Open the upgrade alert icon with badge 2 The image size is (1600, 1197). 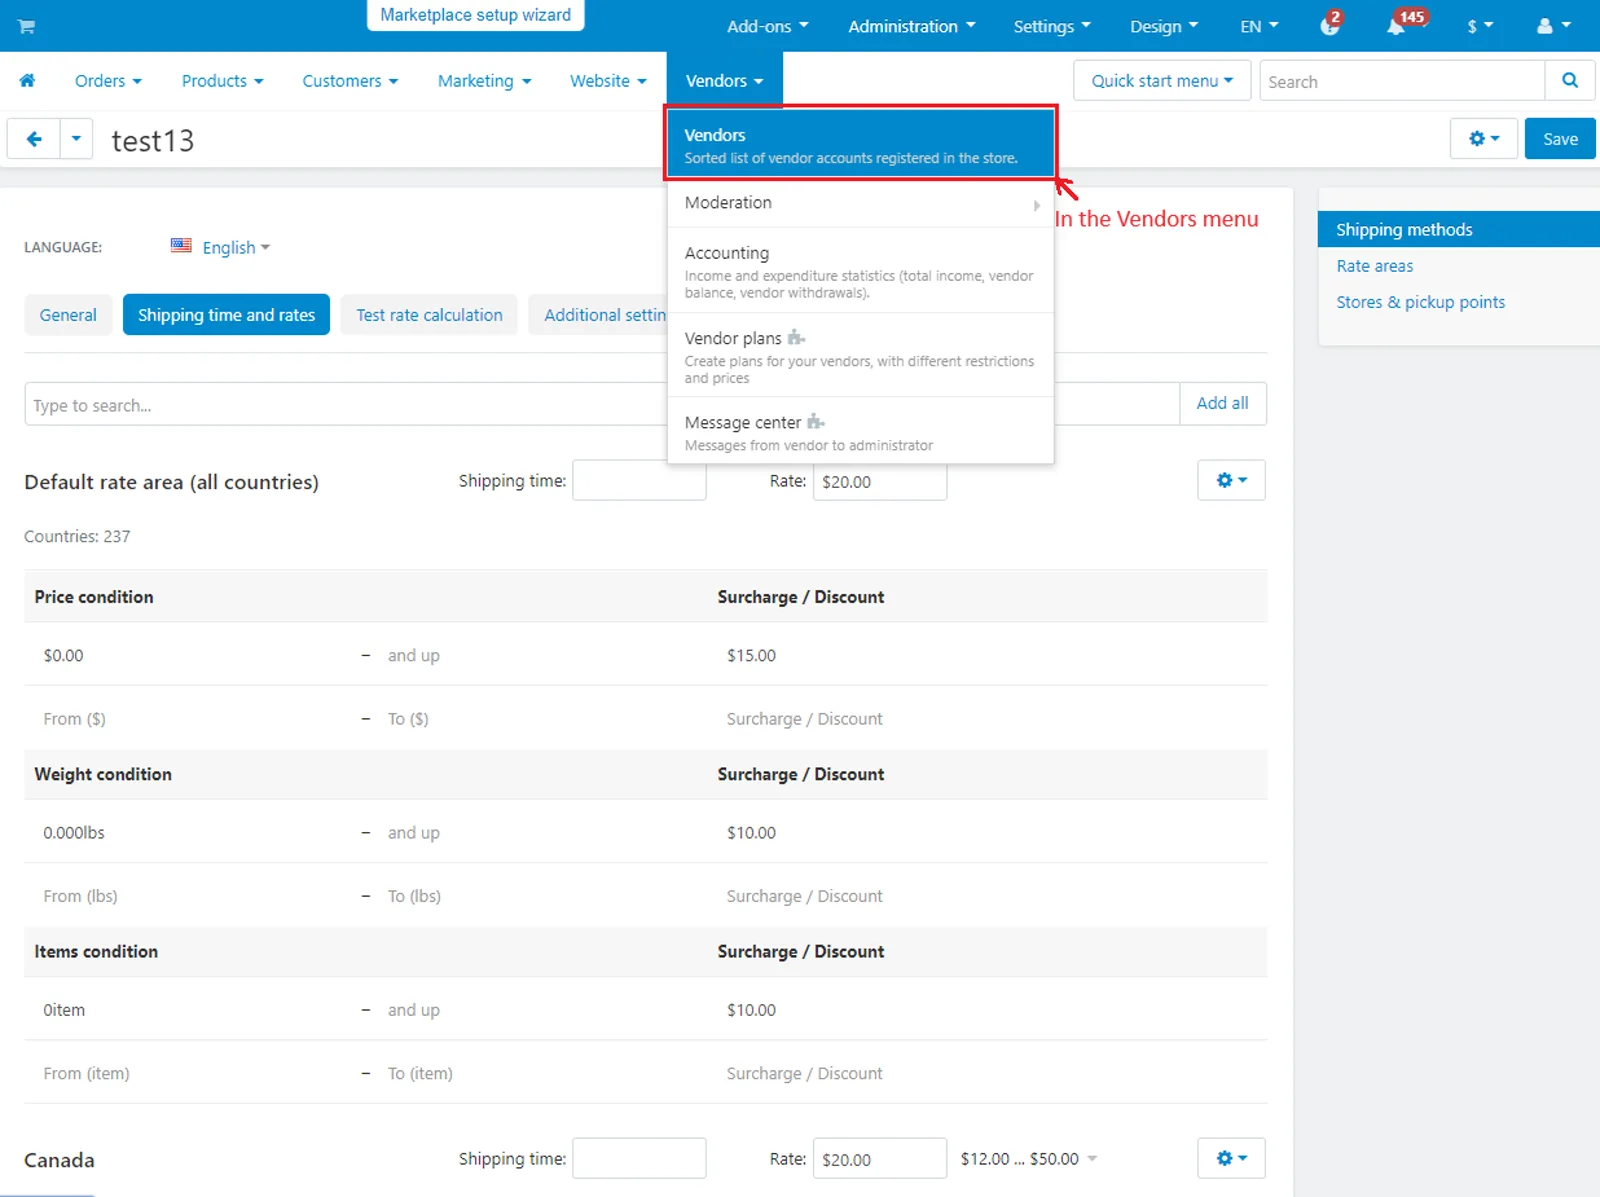1330,25
